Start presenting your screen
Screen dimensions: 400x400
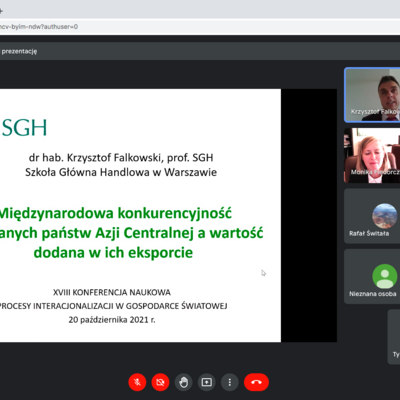coord(207,382)
